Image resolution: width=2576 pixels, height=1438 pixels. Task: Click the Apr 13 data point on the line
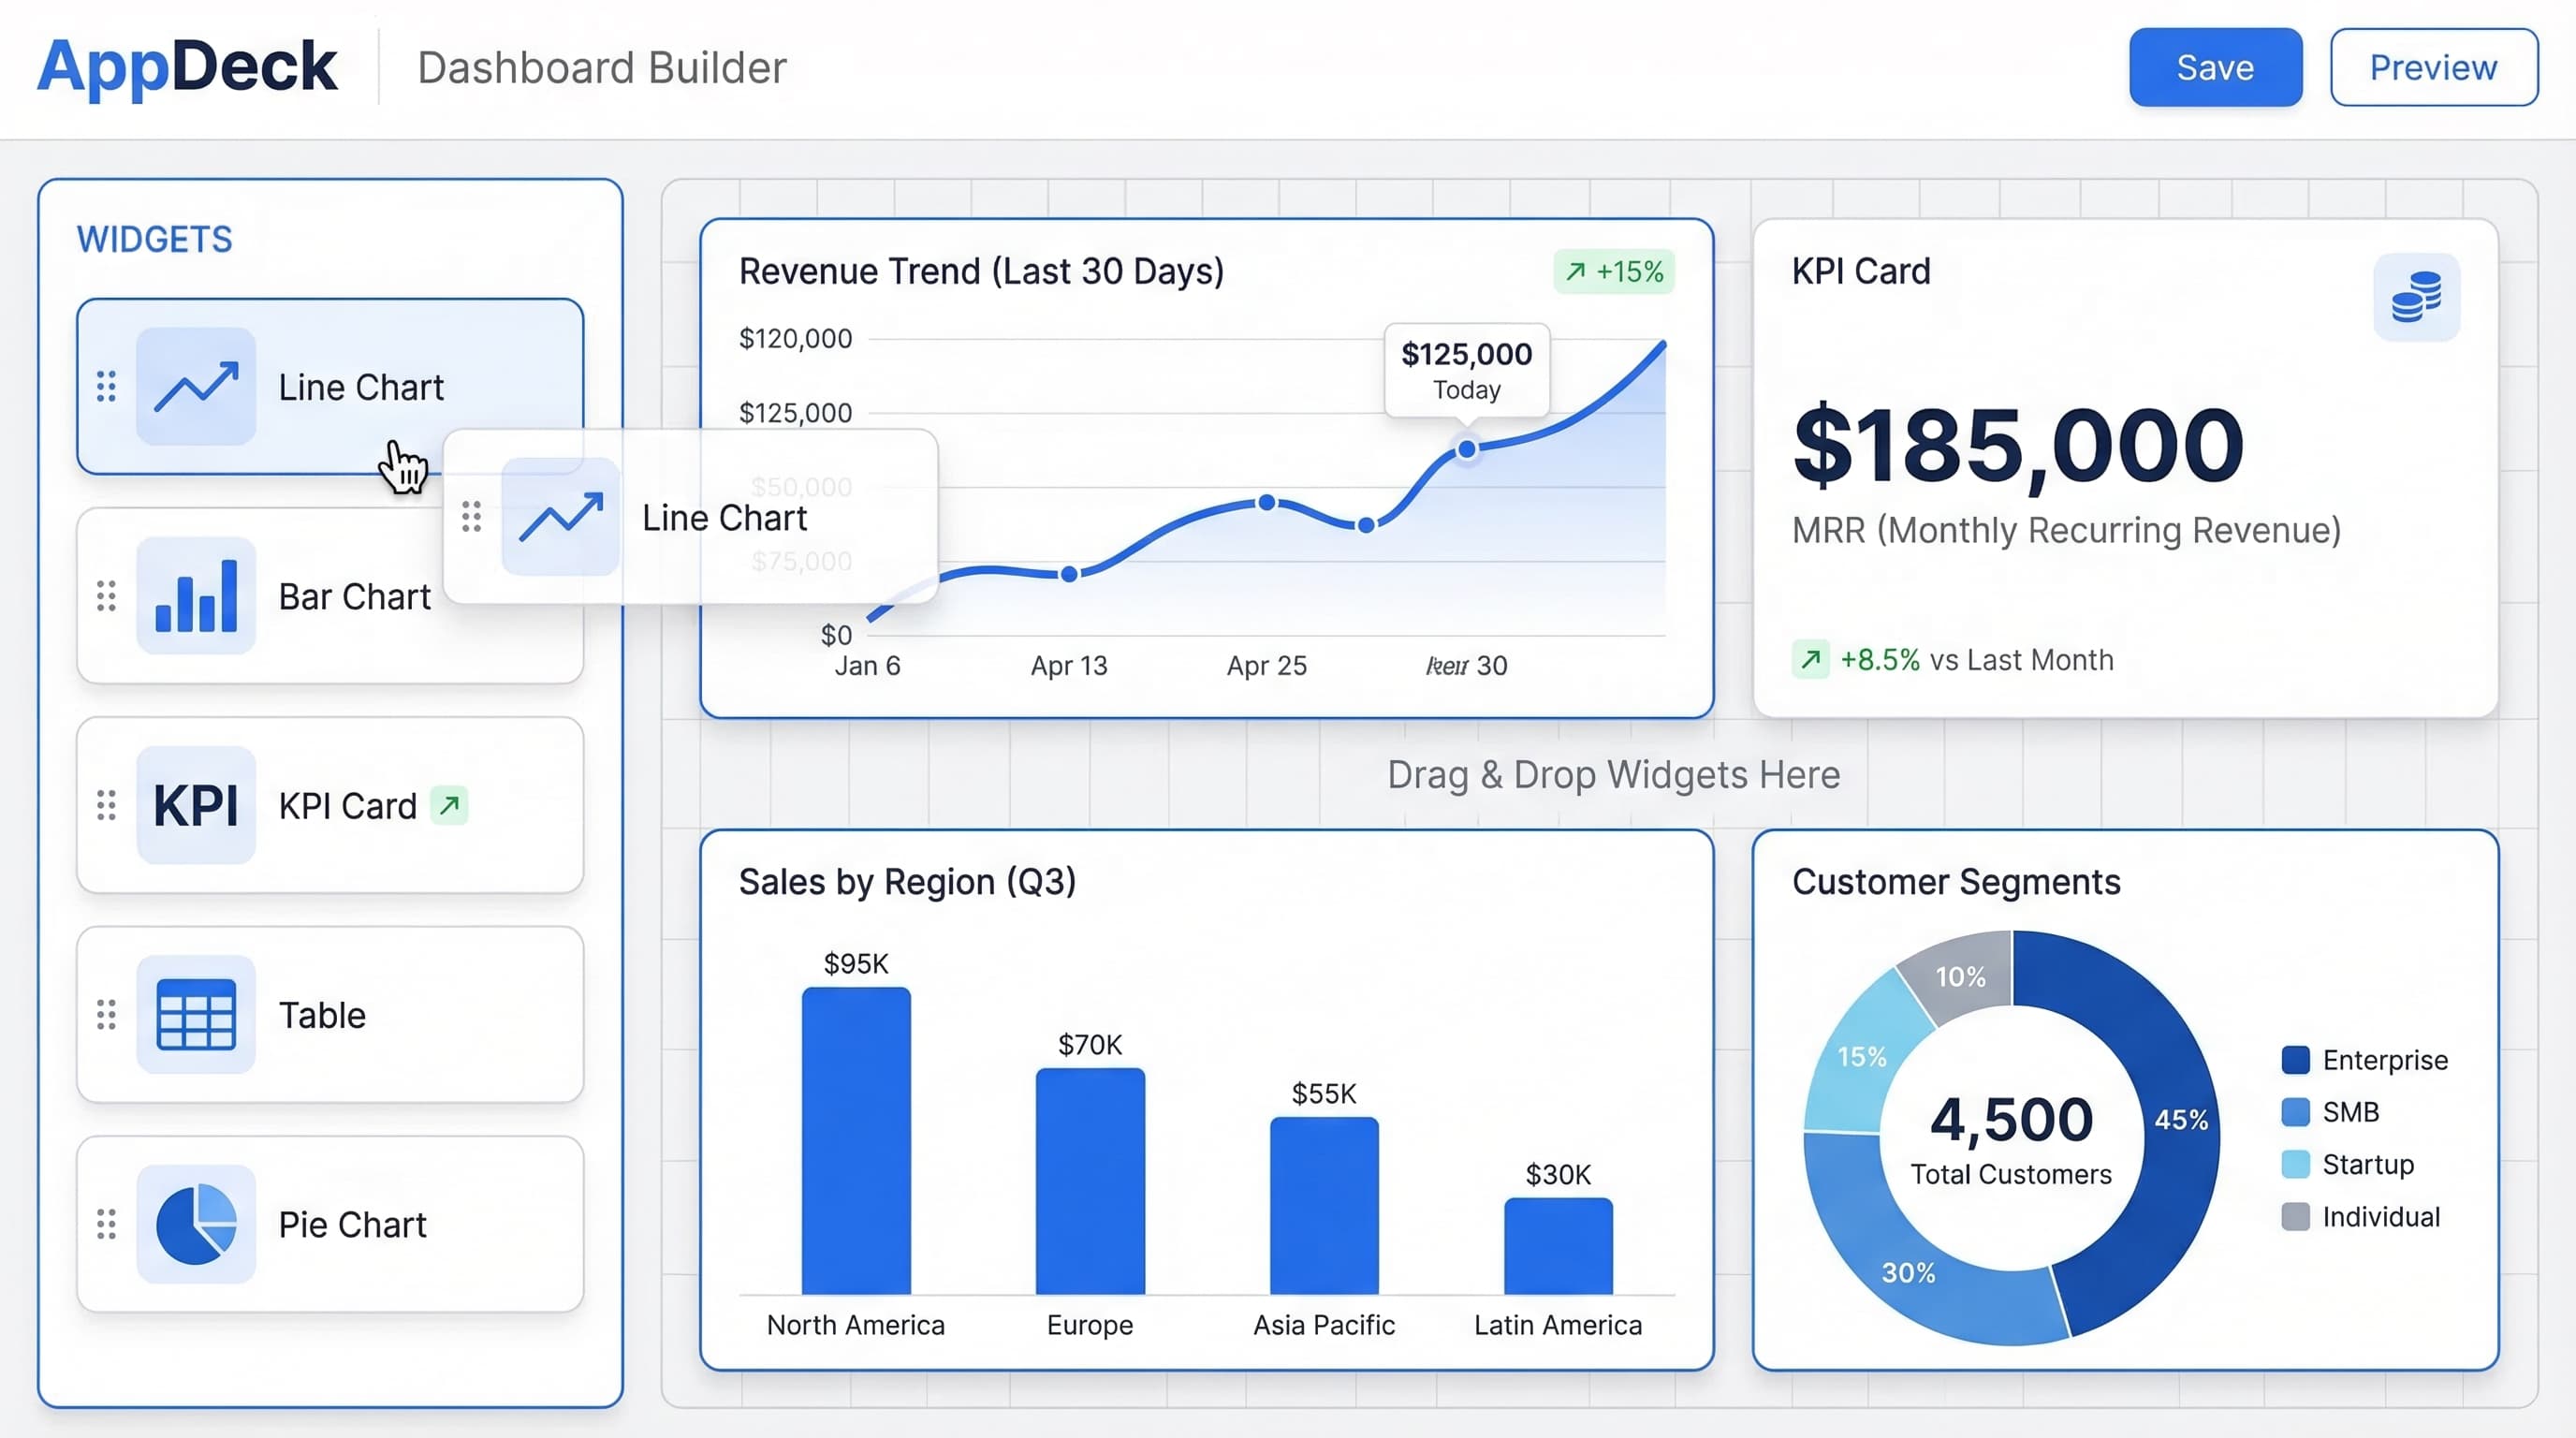point(1069,574)
